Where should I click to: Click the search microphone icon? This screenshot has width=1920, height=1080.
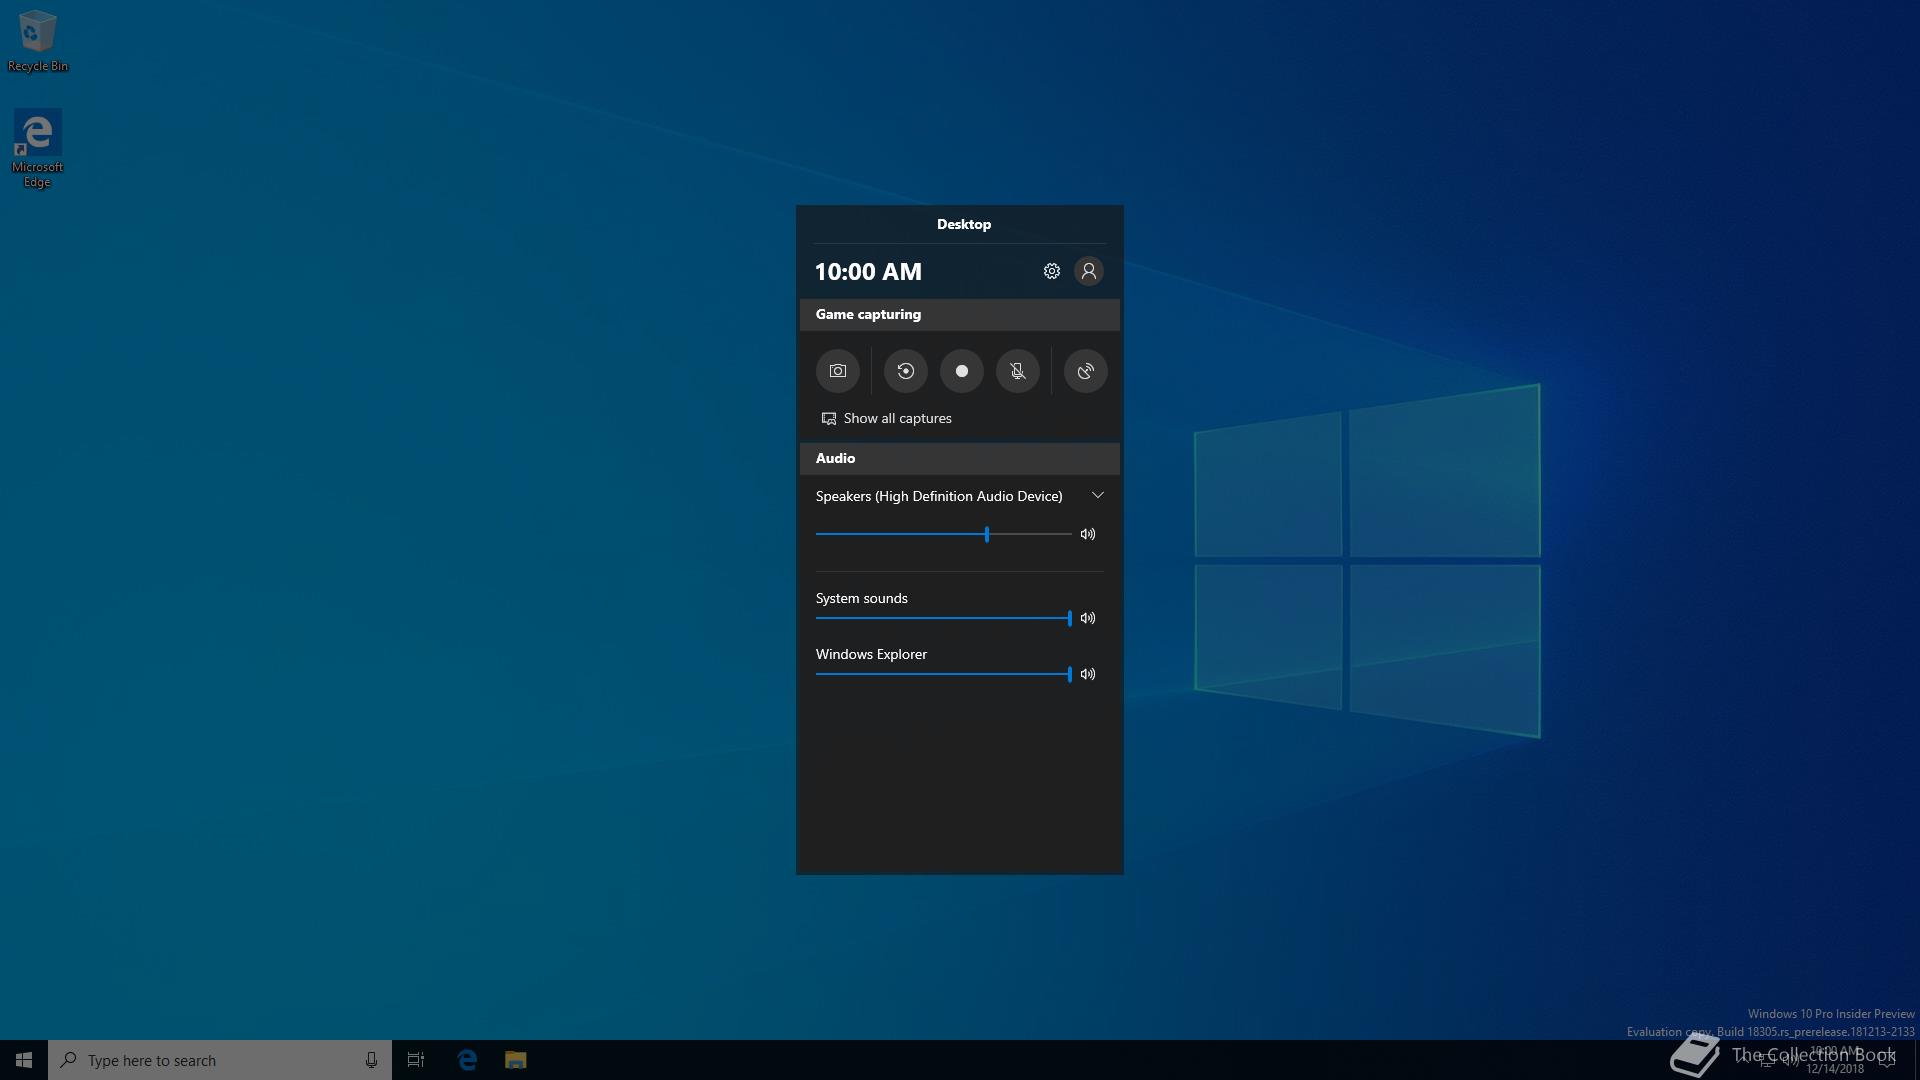point(371,1060)
